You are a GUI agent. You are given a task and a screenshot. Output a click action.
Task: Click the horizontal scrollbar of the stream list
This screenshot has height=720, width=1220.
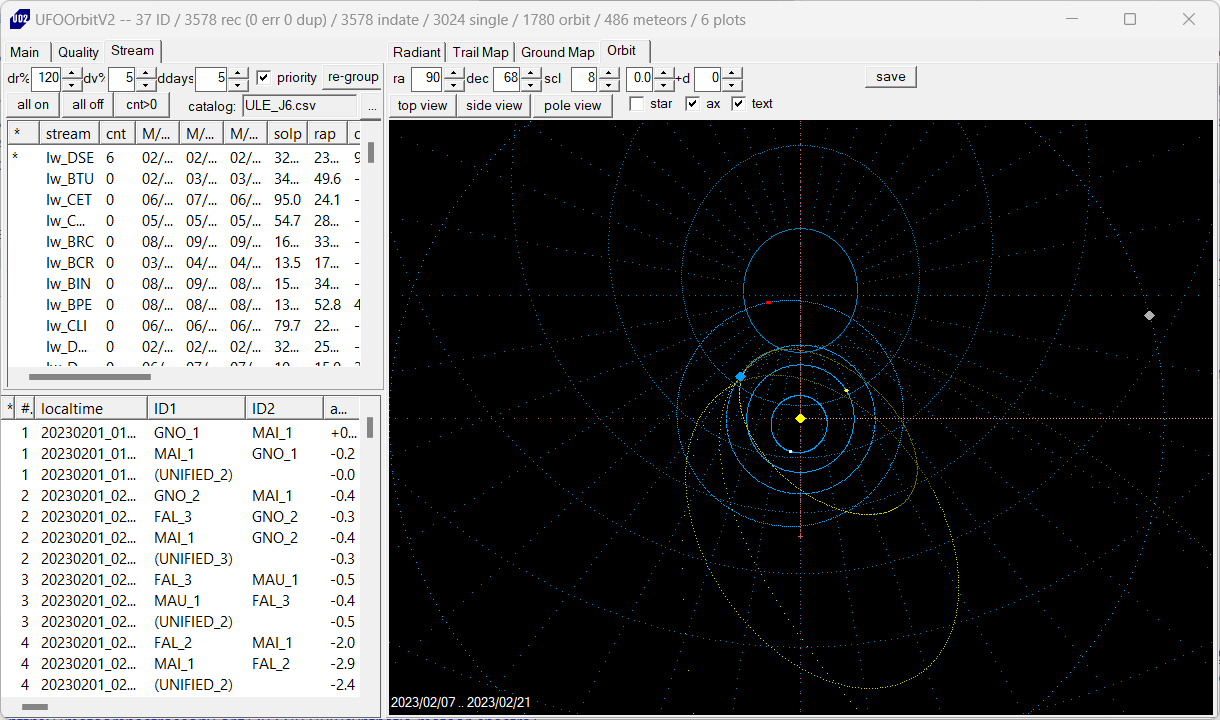90,377
